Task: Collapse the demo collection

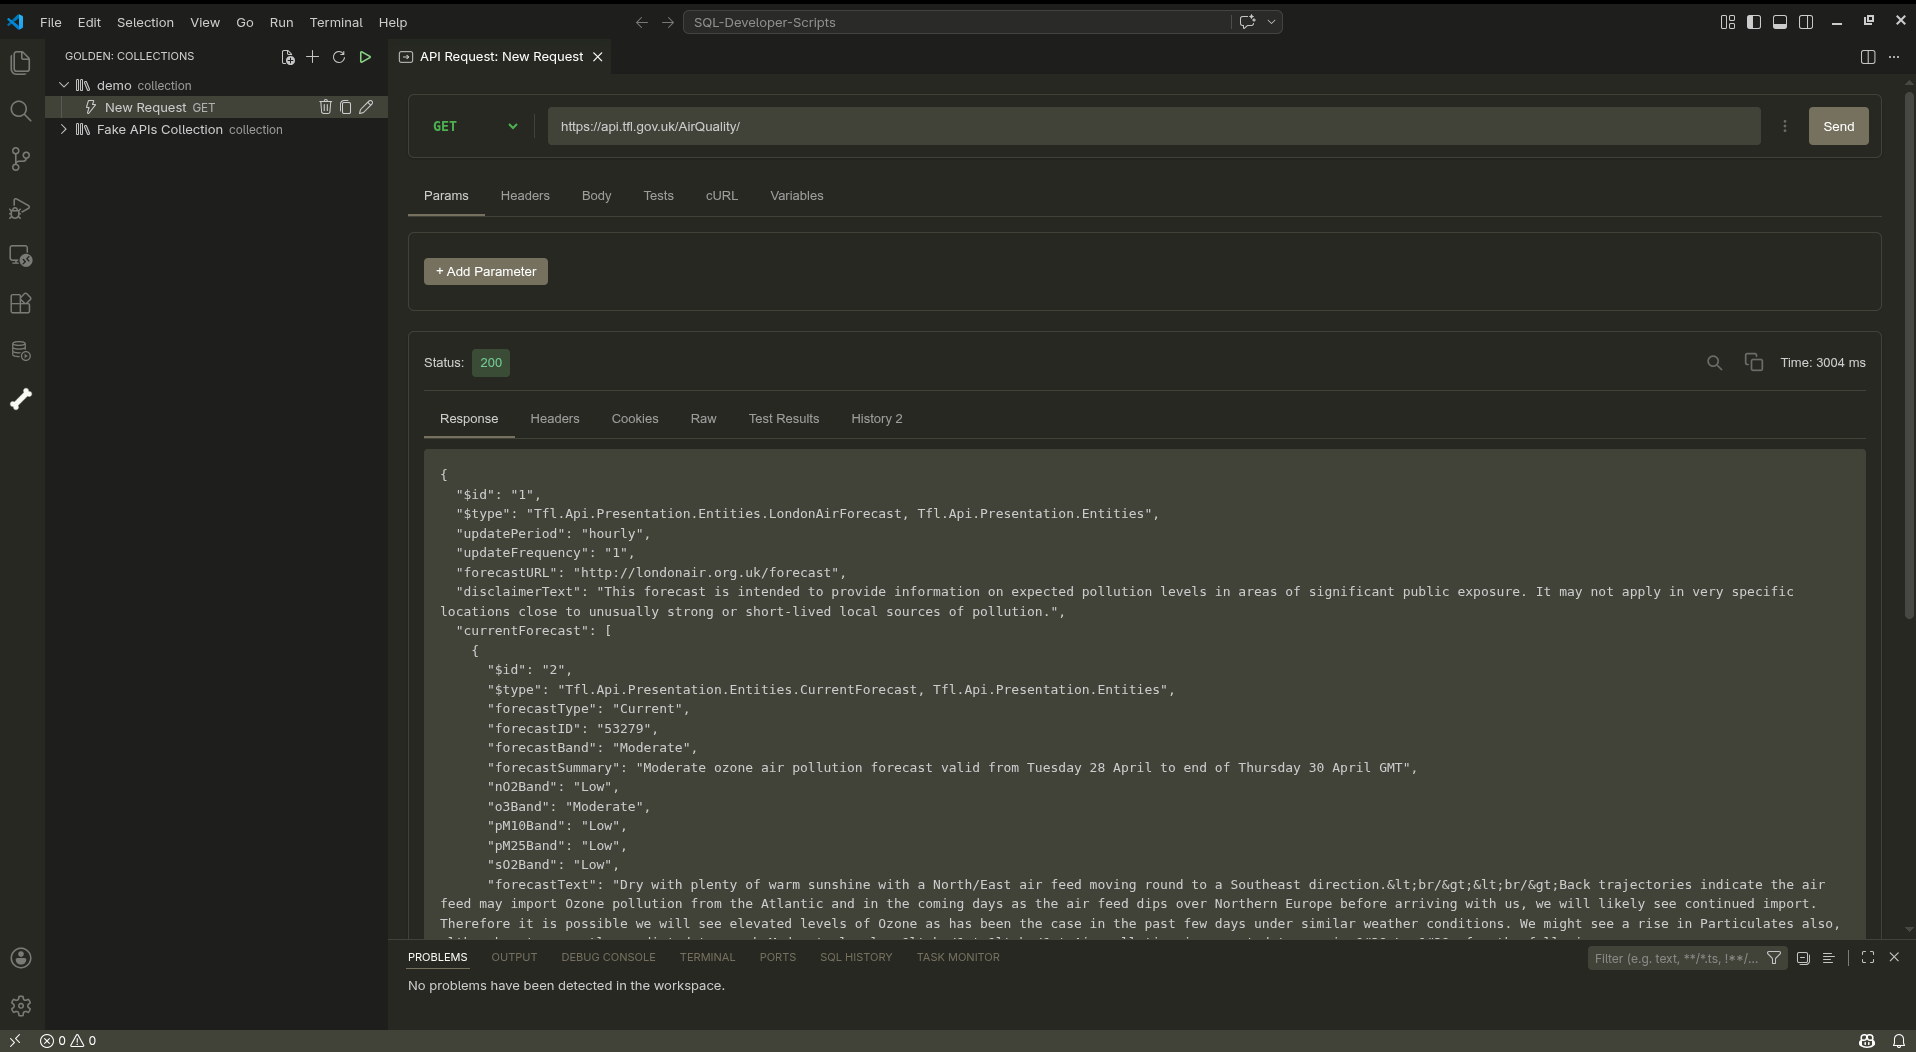Action: tap(63, 85)
